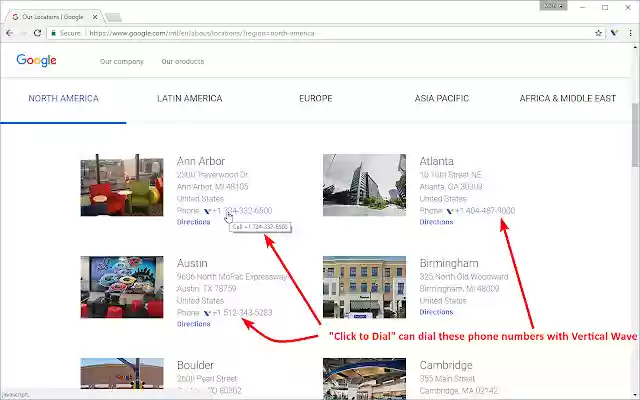
Task: Click the Ann Arbor office photo
Action: point(122,185)
